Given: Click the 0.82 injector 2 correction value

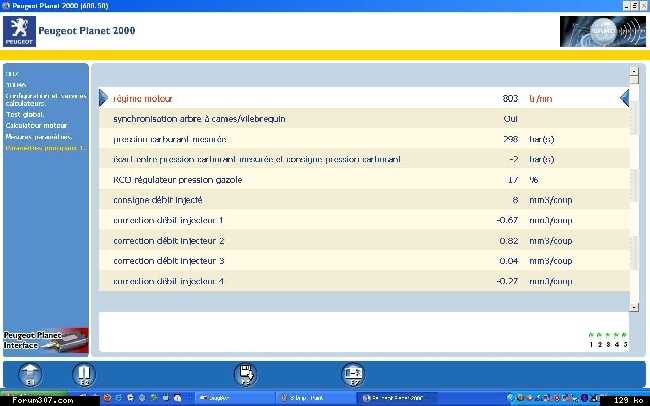Looking at the screenshot, I should (509, 241).
